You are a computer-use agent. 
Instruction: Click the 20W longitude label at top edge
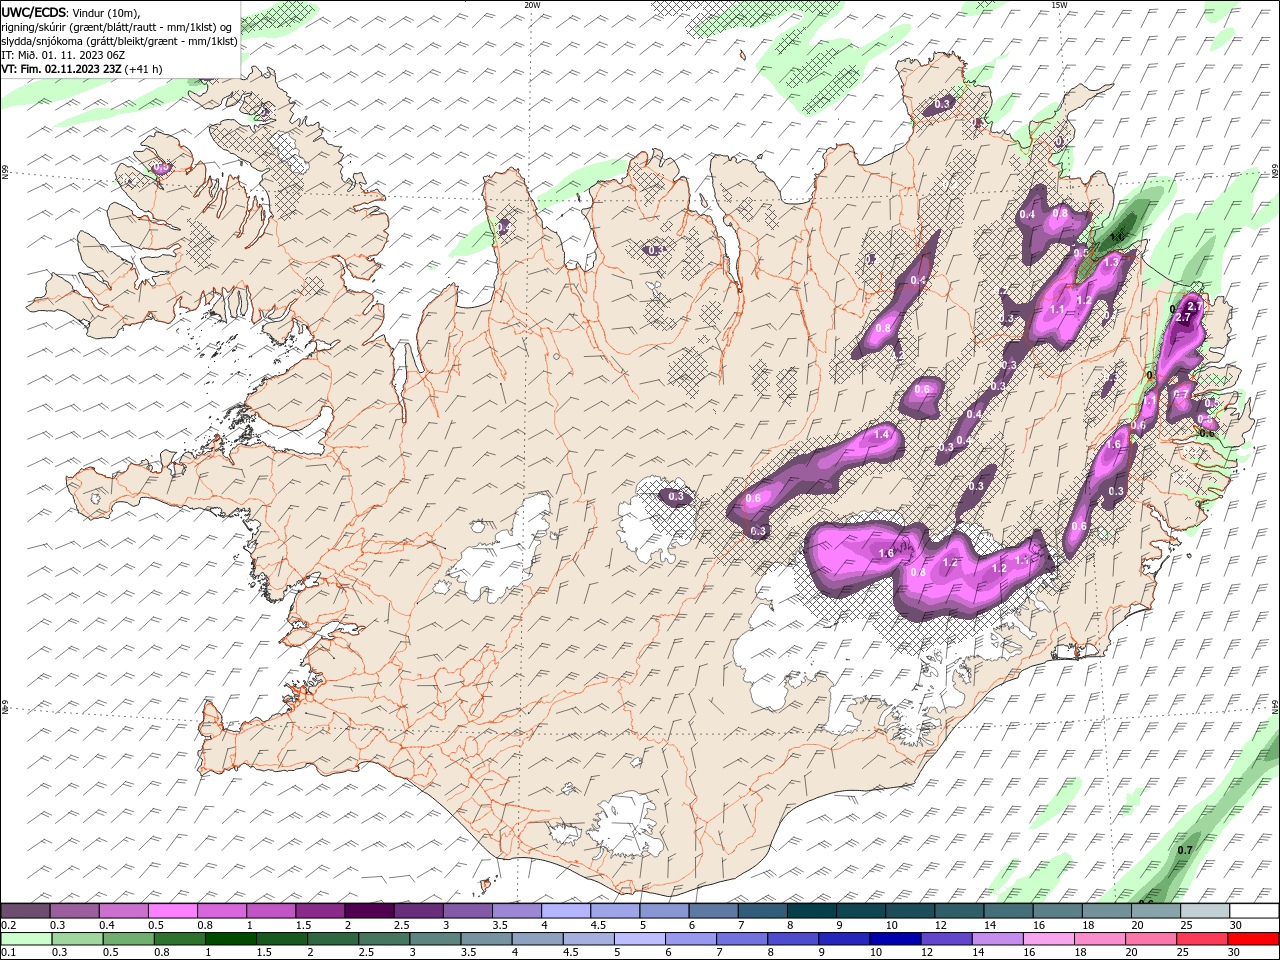[x=533, y=5]
